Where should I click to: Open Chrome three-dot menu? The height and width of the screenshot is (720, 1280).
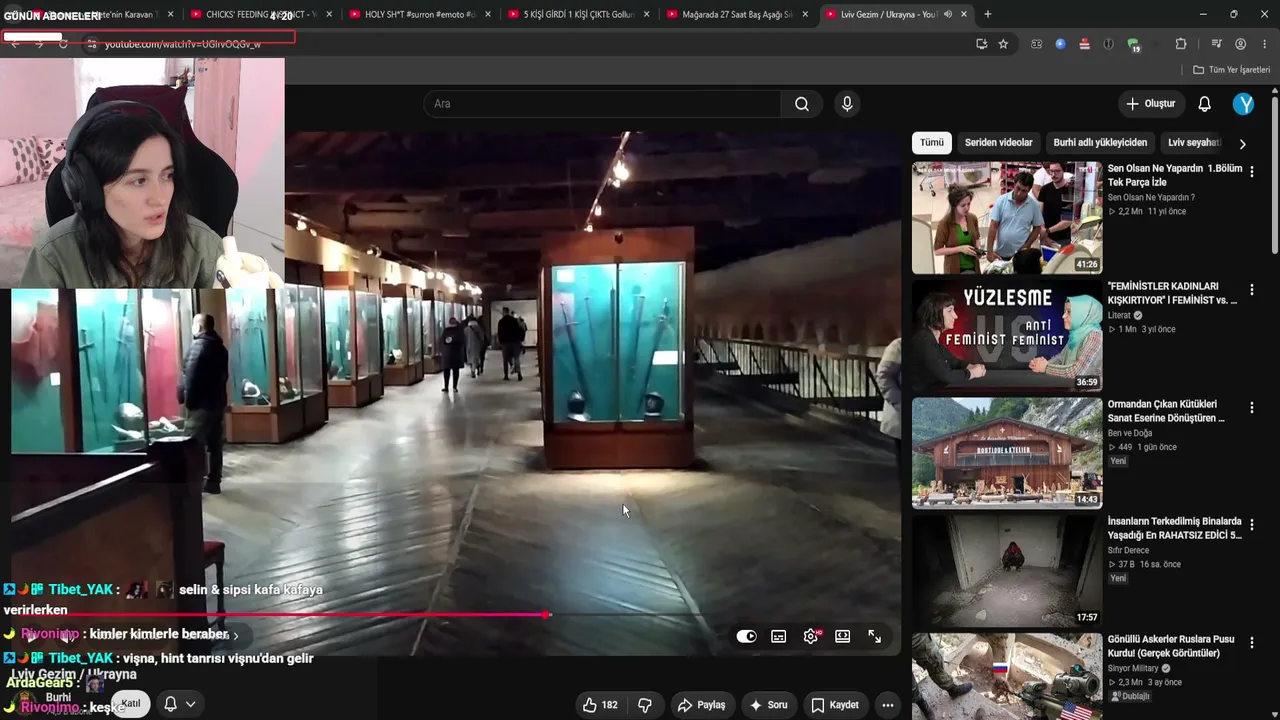coord(1265,44)
